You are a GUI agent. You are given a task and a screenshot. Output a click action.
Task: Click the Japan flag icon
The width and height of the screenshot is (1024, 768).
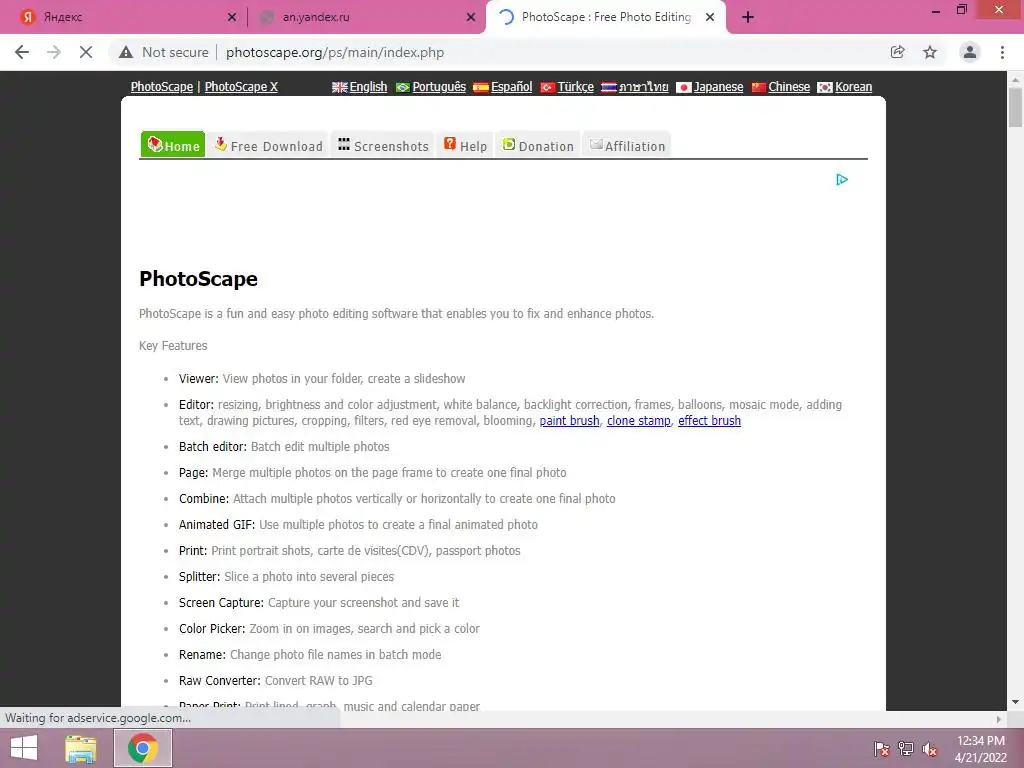pyautogui.click(x=684, y=88)
